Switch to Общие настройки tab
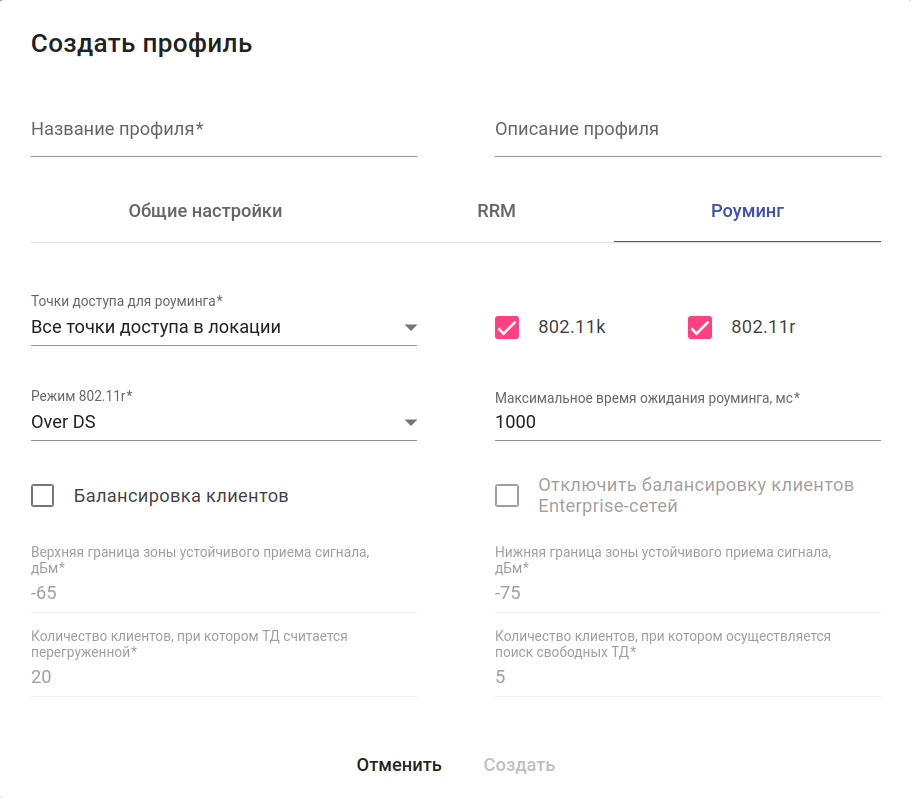 [205, 212]
